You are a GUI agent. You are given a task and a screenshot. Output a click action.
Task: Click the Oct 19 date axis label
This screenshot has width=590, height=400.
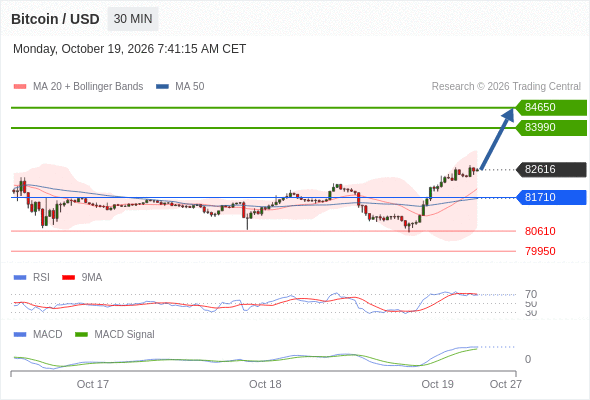coord(437,384)
